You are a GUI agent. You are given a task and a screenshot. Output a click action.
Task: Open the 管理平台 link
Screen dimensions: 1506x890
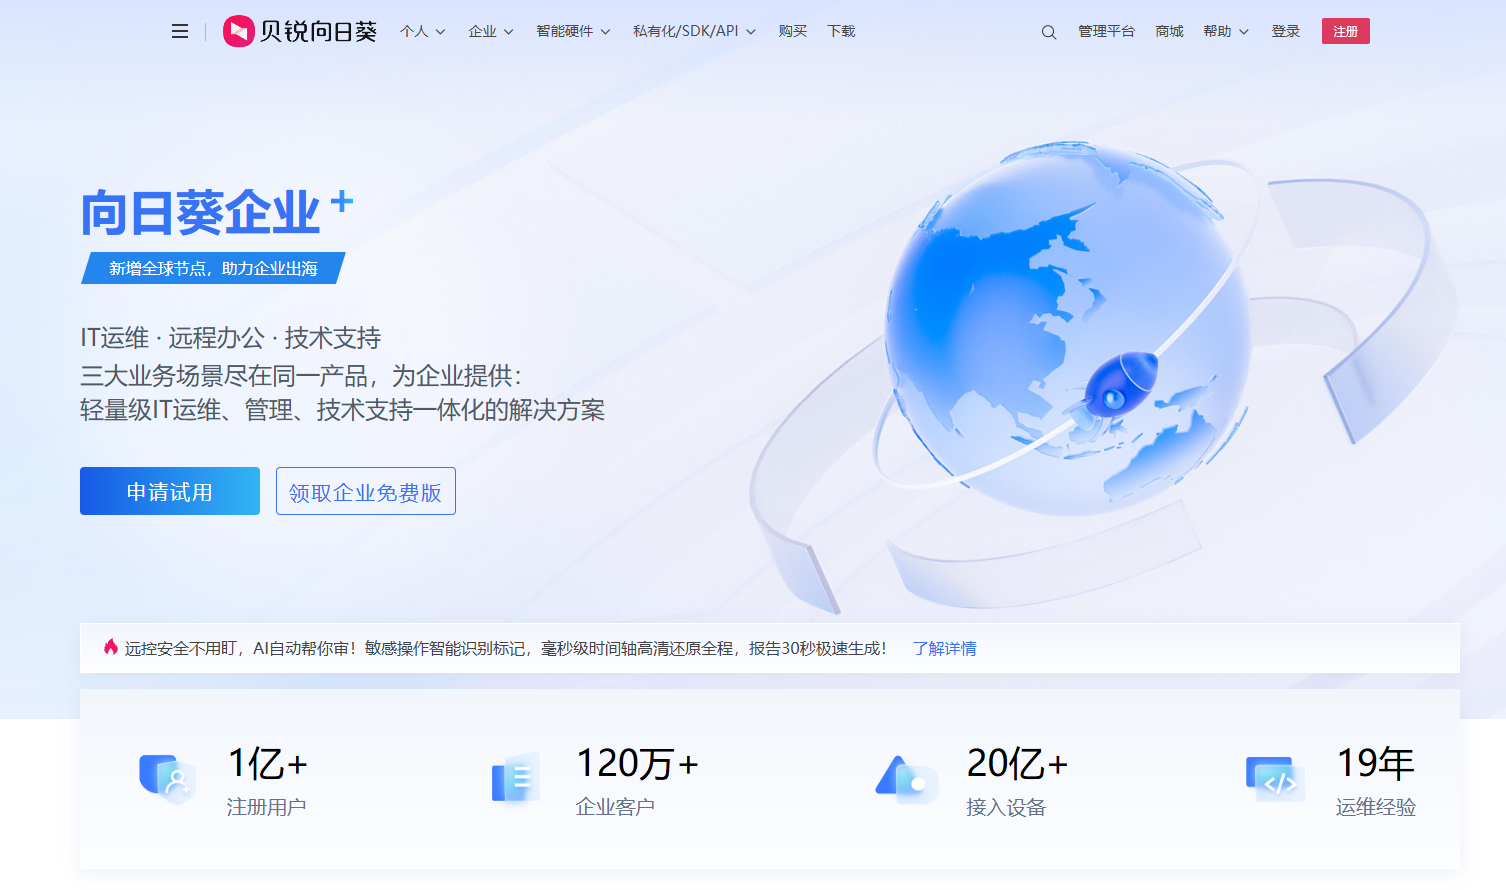click(1106, 31)
